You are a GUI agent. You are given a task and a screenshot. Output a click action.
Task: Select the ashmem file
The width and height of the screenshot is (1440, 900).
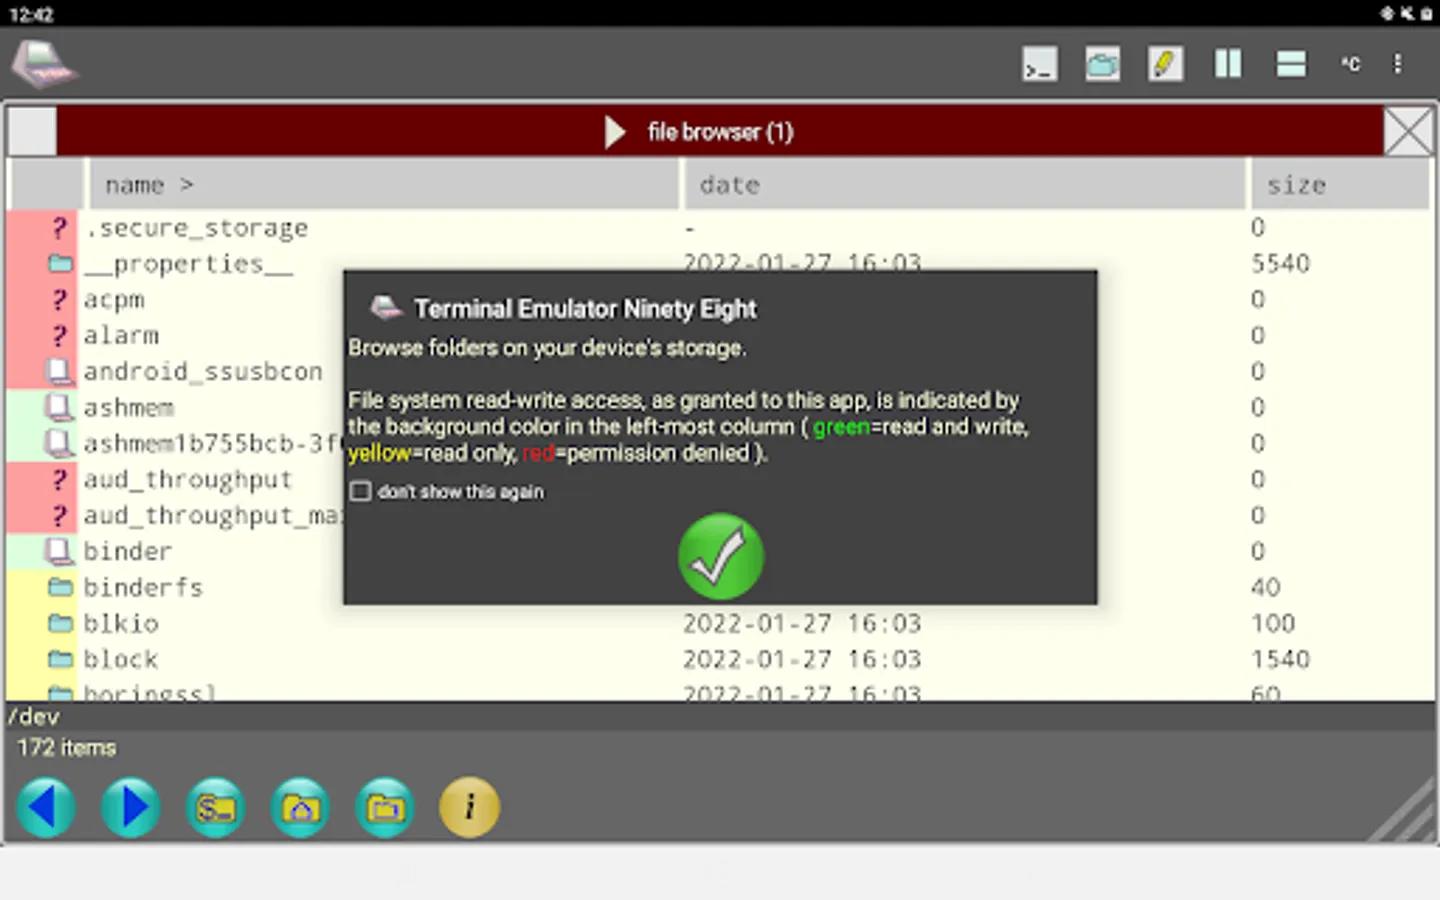(x=128, y=407)
